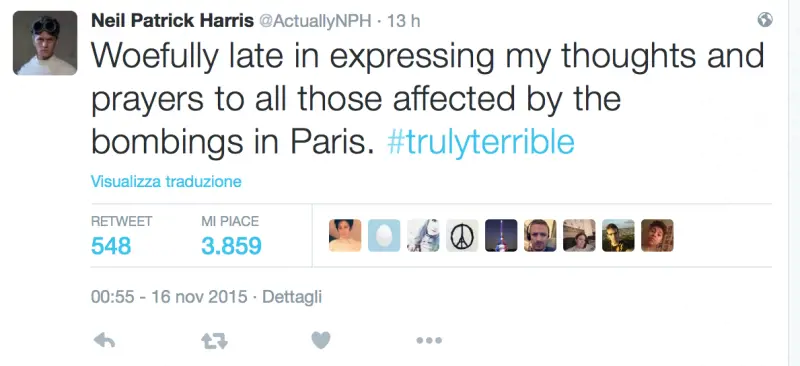This screenshot has height=366, width=800.
Task: Open the last liker avatar in row
Action: [657, 235]
